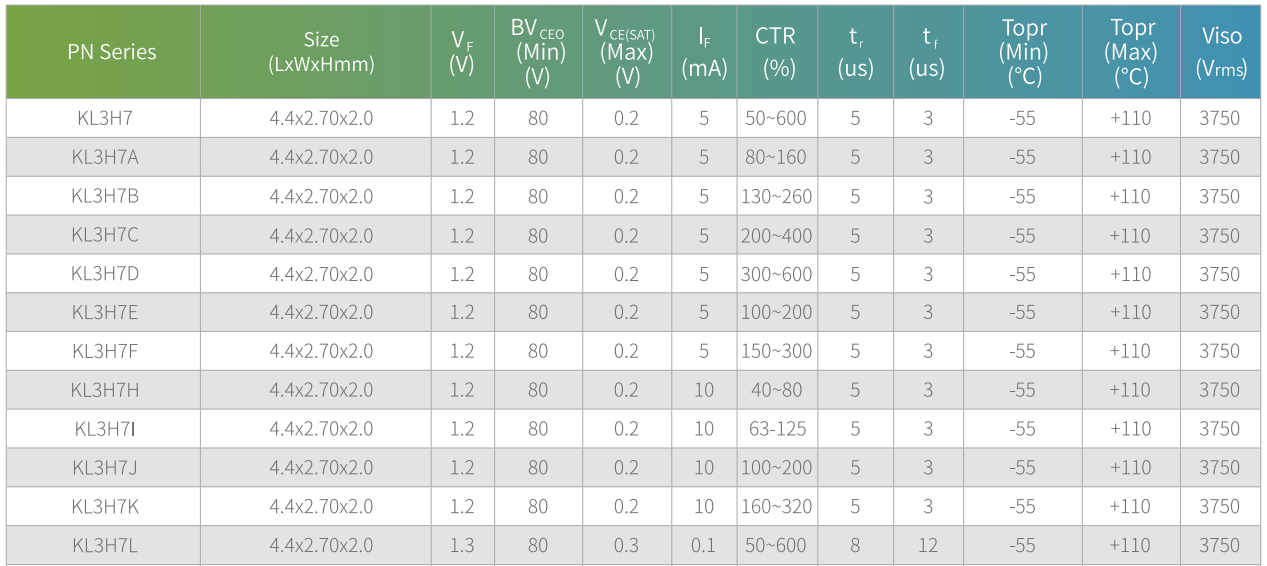Click the VCE(SAT) (Max) header cell
This screenshot has width=1267, height=566.
[626, 52]
